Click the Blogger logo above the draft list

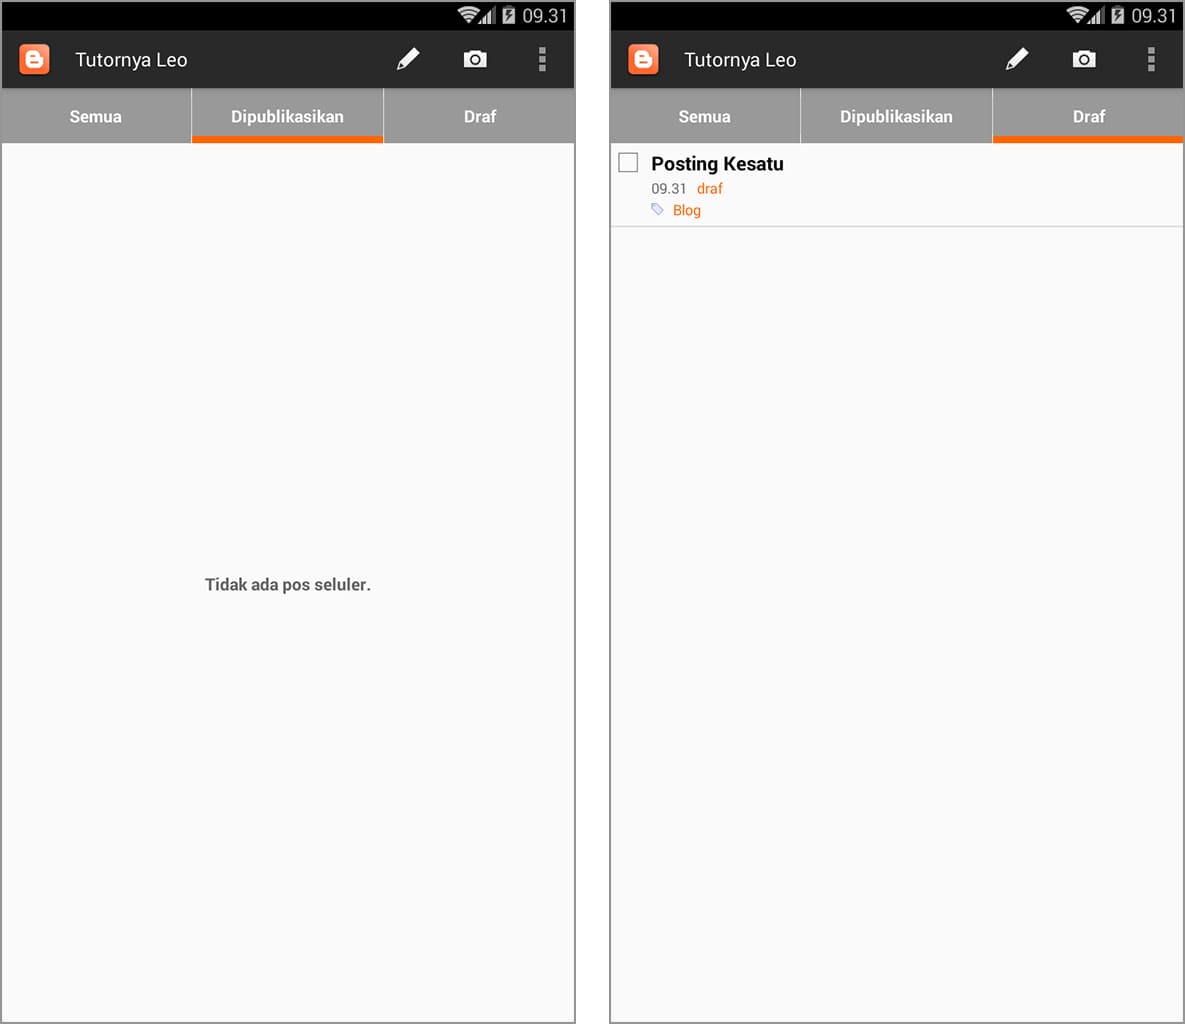pos(644,60)
